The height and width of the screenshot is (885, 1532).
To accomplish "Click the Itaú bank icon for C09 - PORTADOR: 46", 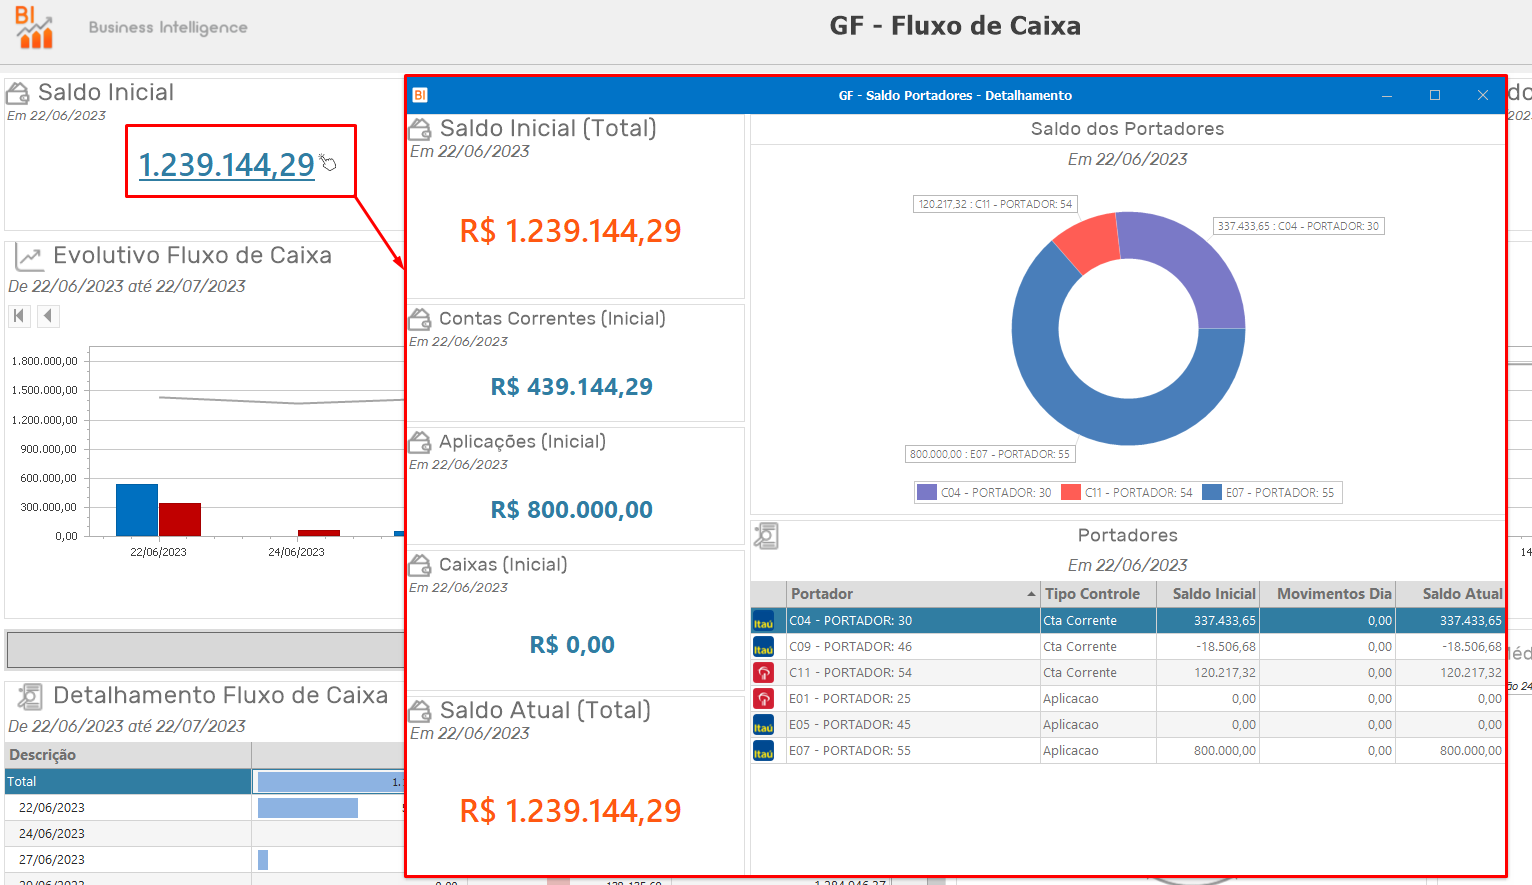I will [764, 647].
